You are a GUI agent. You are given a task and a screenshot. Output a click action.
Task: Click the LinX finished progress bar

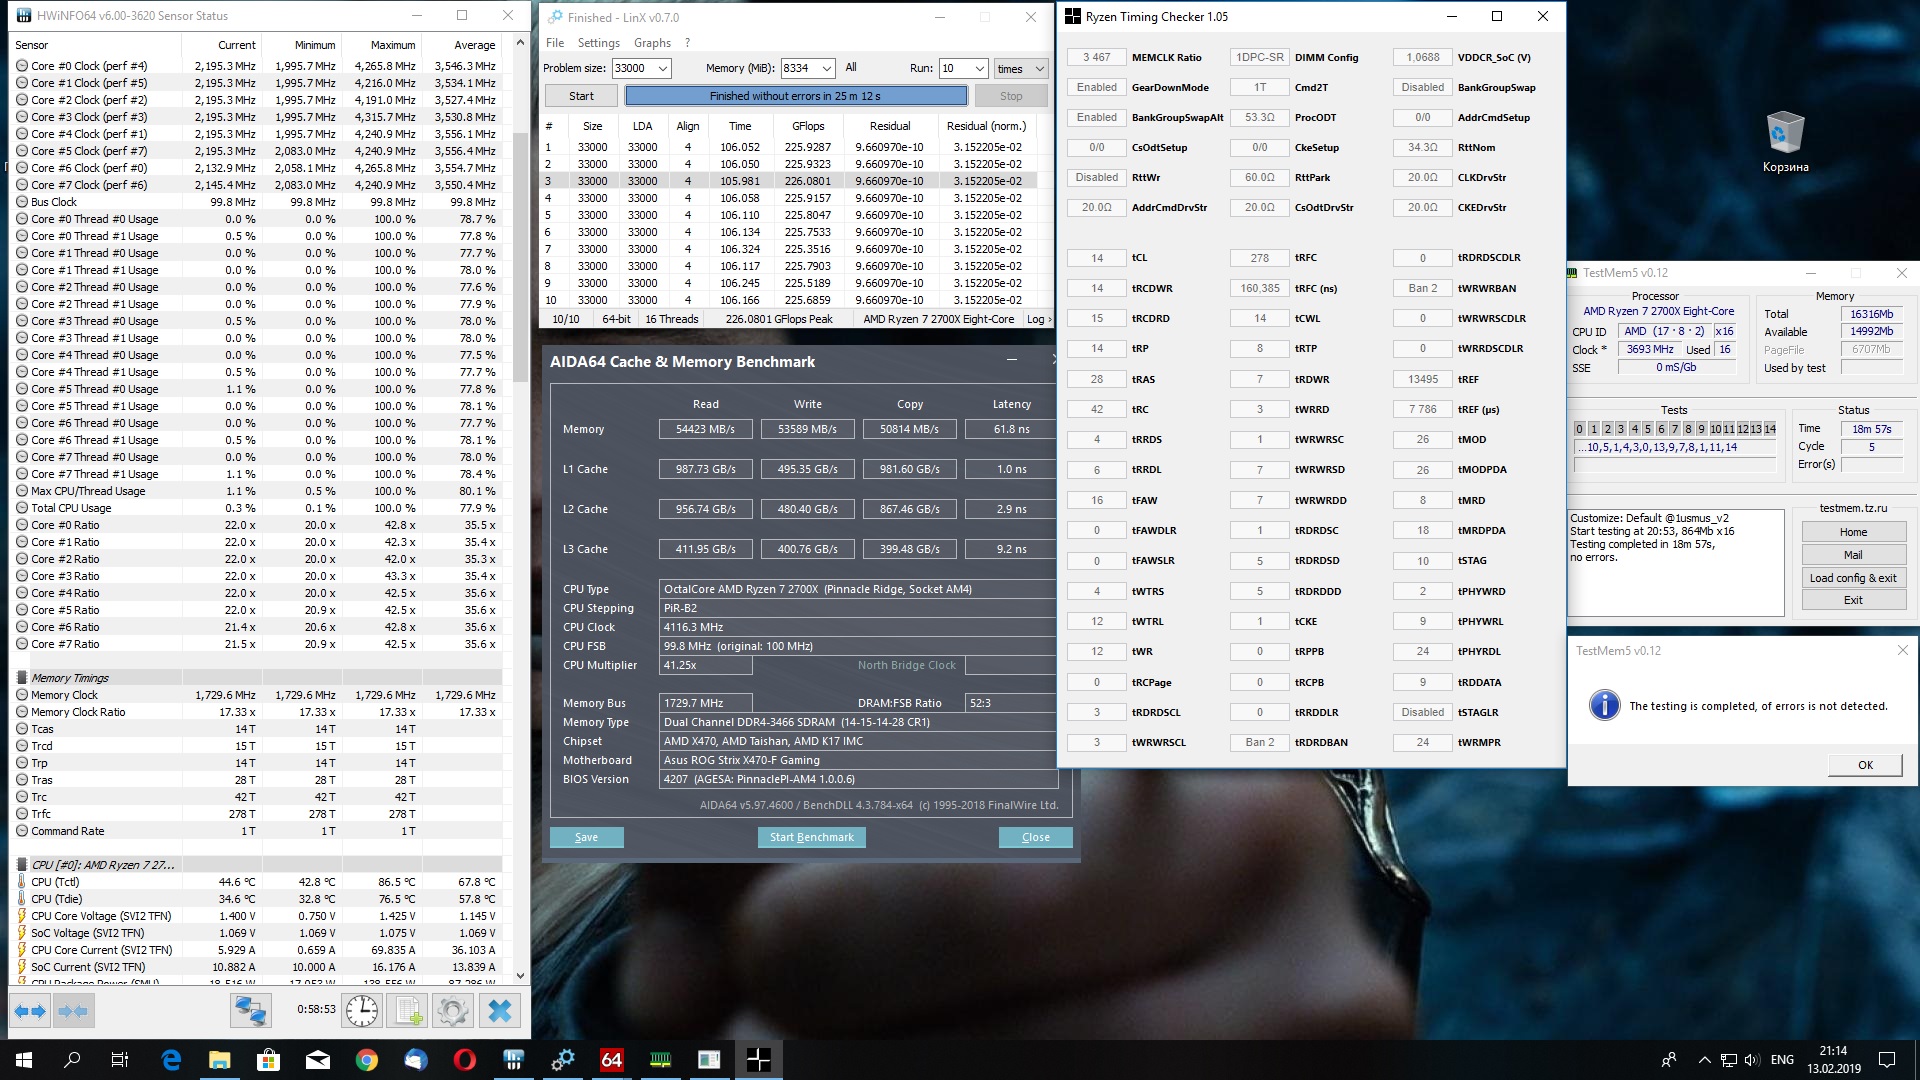pyautogui.click(x=796, y=96)
